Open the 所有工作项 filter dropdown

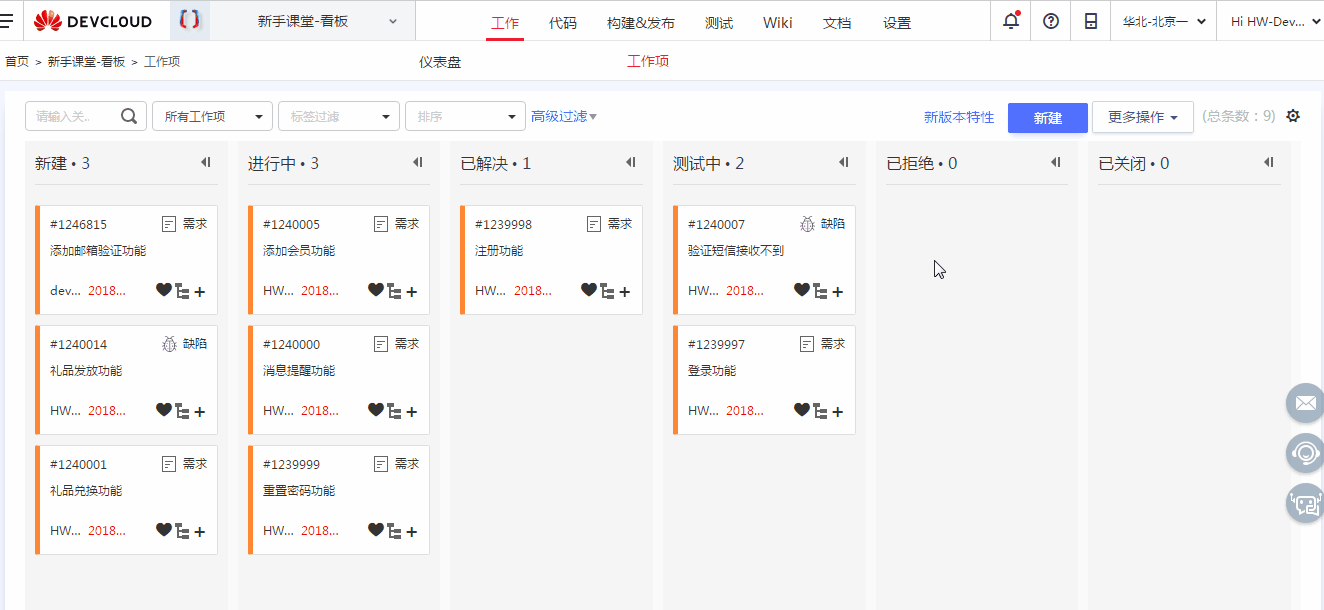(x=211, y=115)
